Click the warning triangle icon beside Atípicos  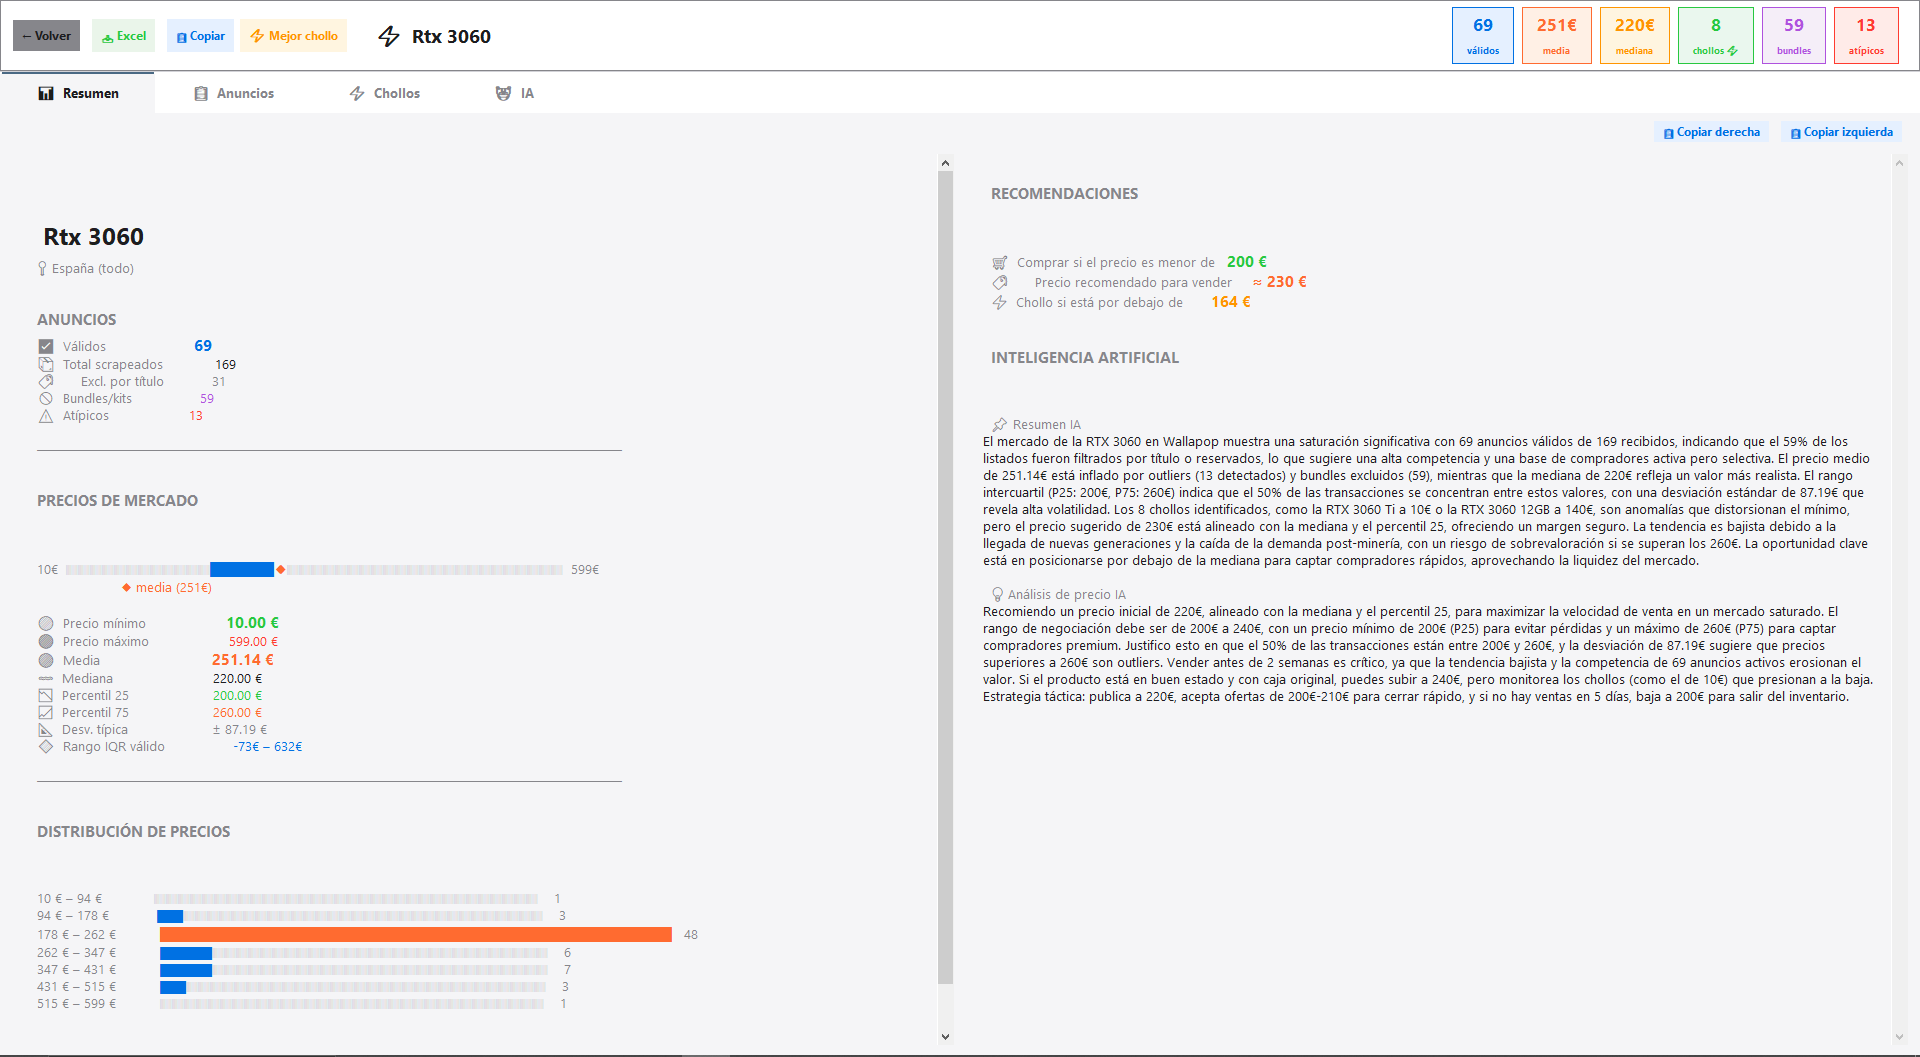coord(46,416)
